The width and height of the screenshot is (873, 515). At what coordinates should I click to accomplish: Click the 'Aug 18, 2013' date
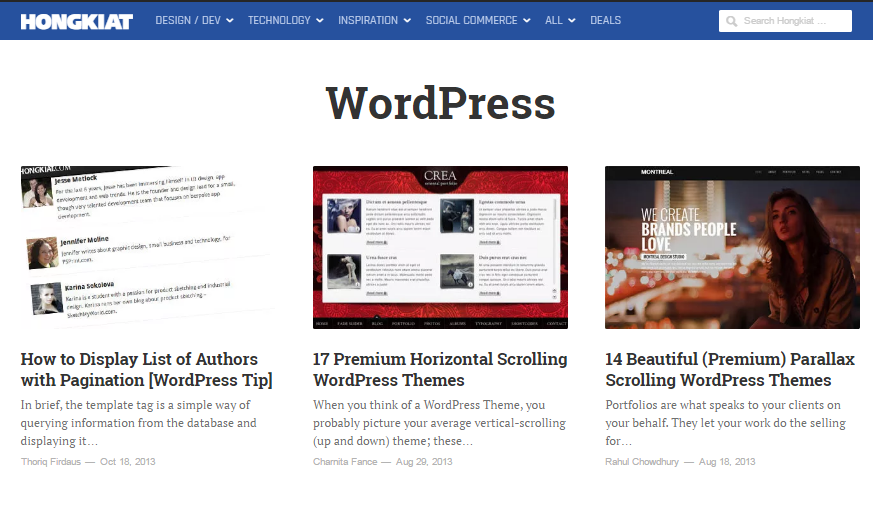pos(727,462)
